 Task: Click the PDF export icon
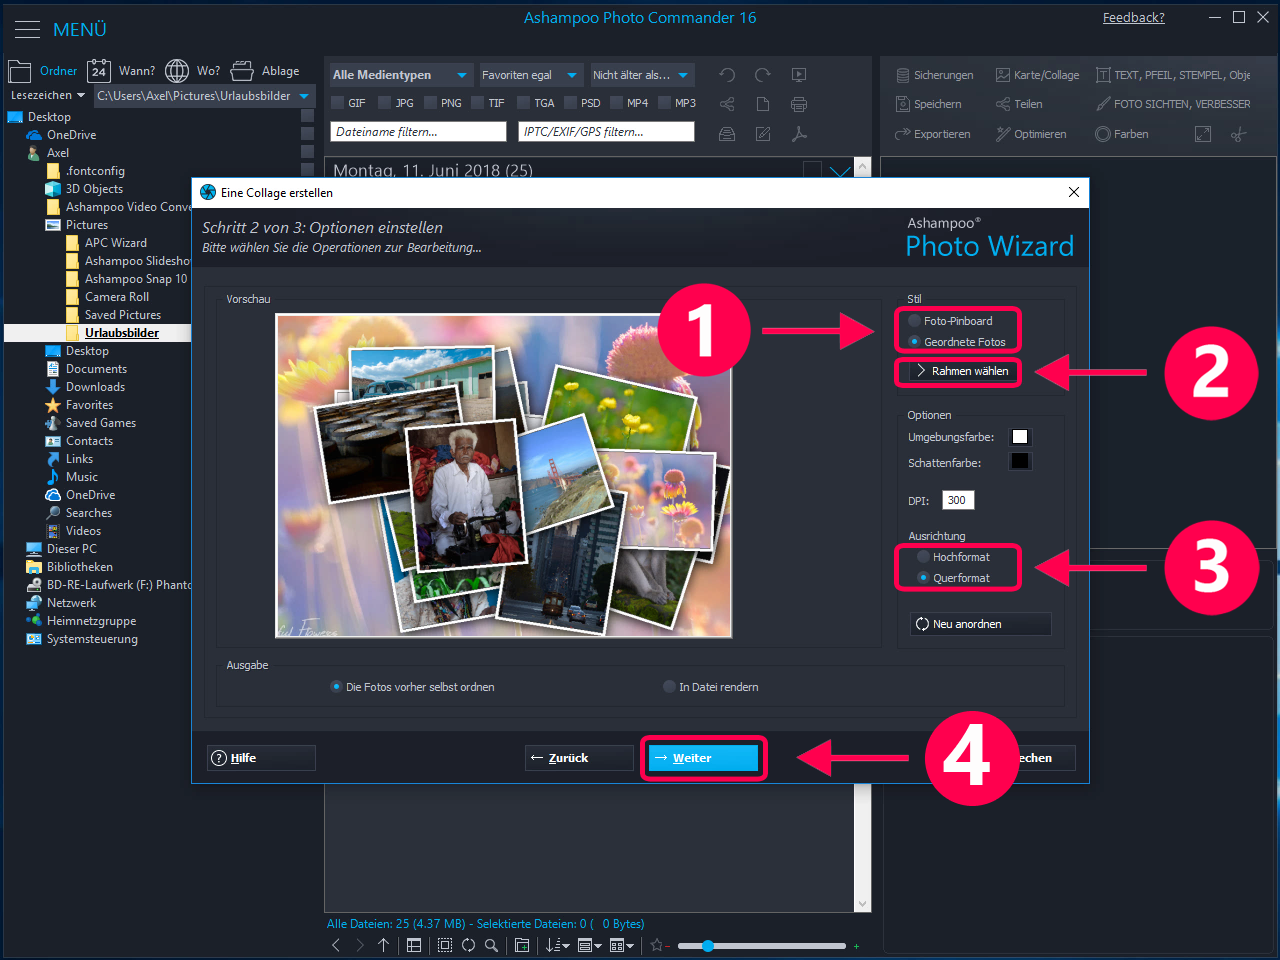(799, 134)
